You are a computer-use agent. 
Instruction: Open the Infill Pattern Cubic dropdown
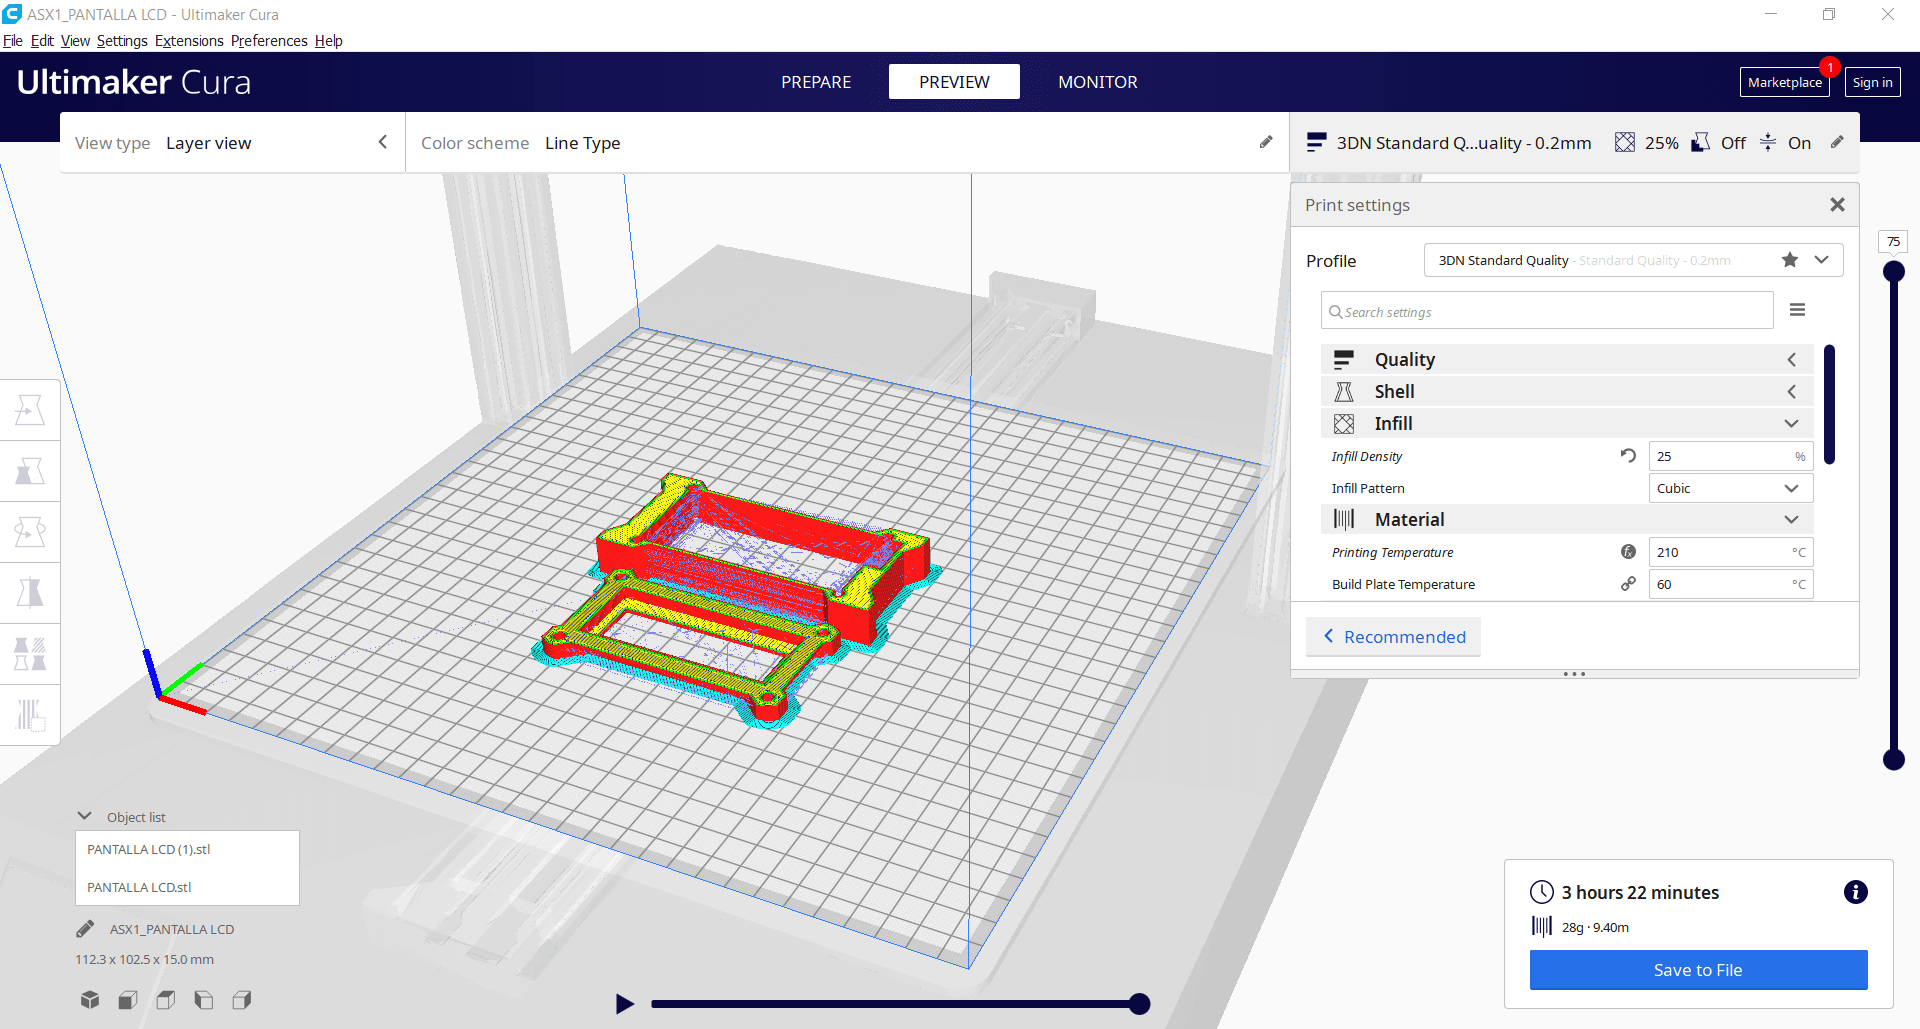coord(1730,488)
